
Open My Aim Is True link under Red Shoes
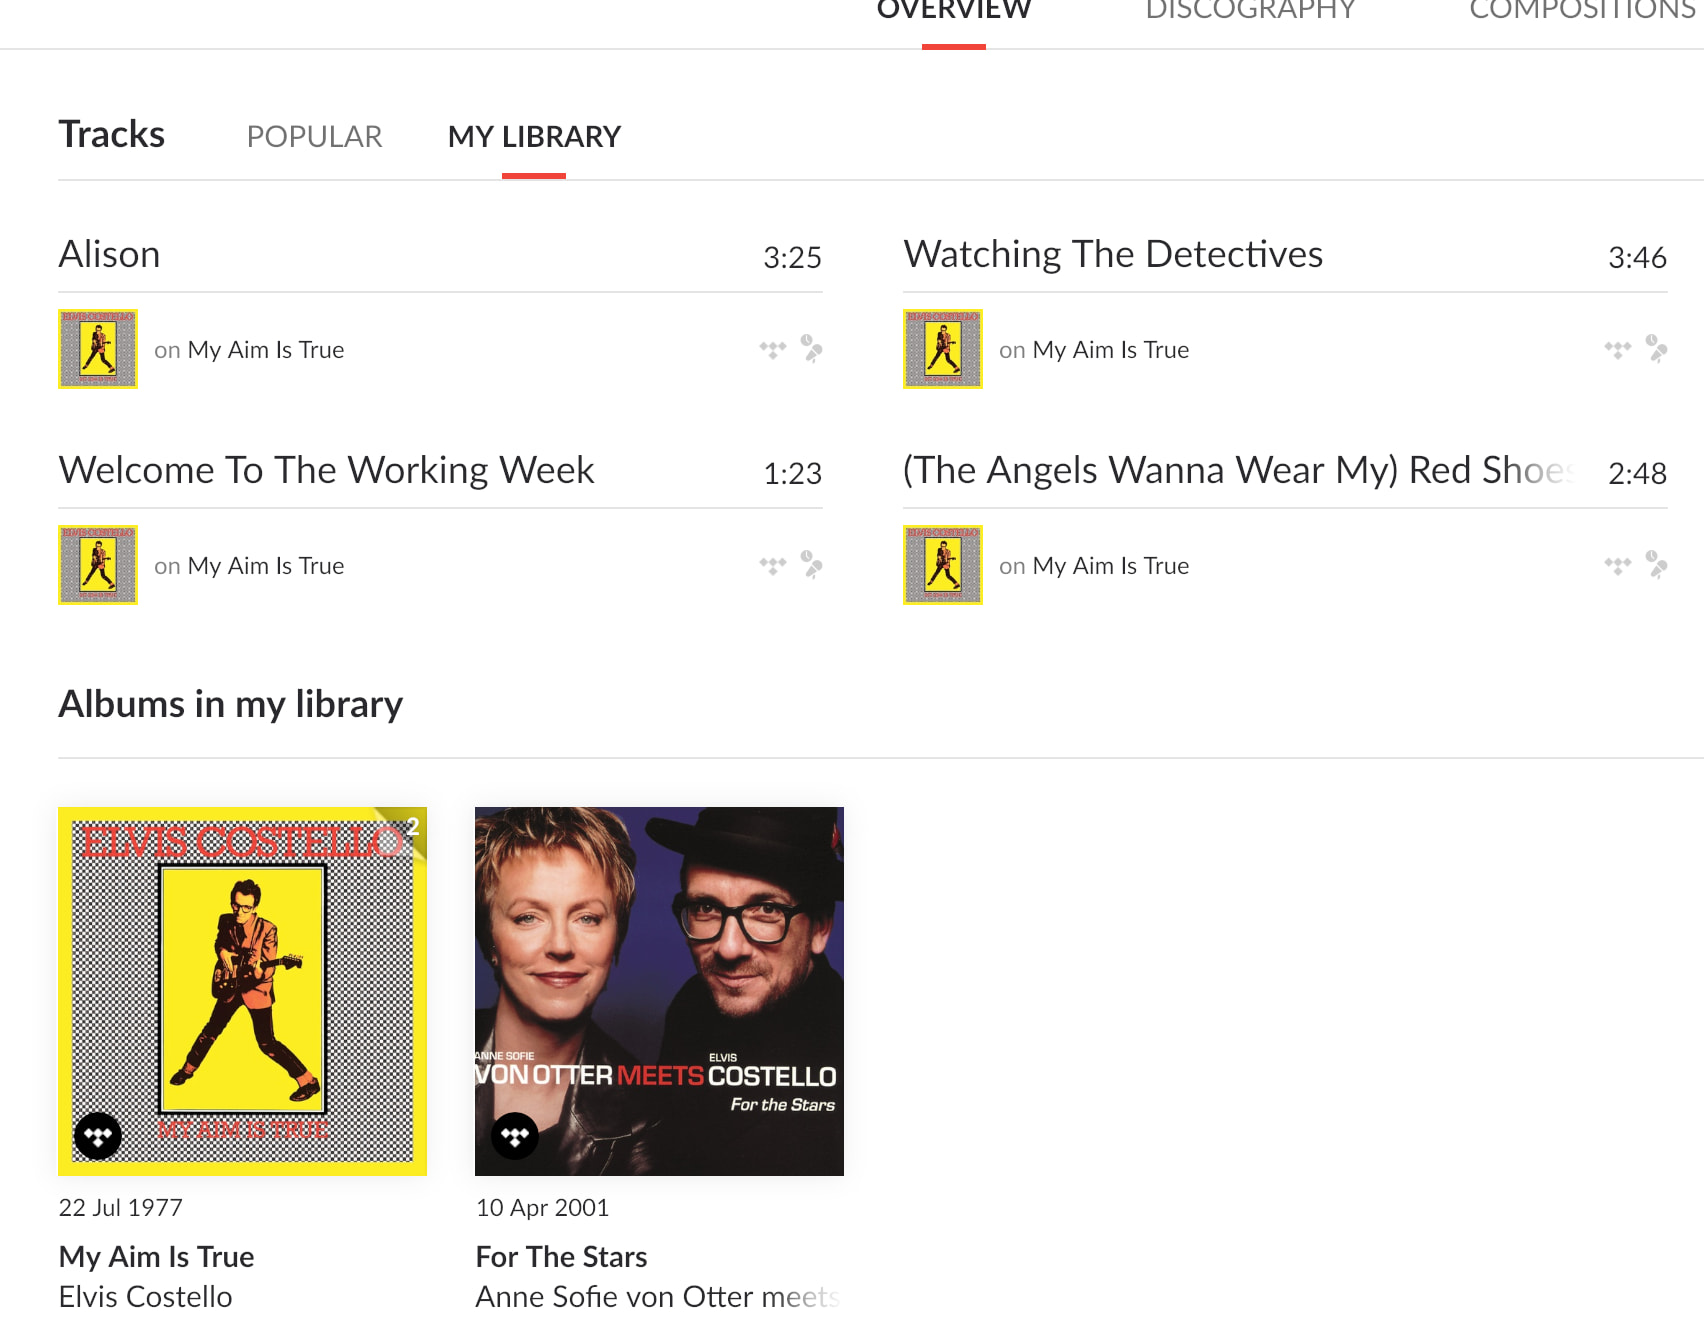1111,566
